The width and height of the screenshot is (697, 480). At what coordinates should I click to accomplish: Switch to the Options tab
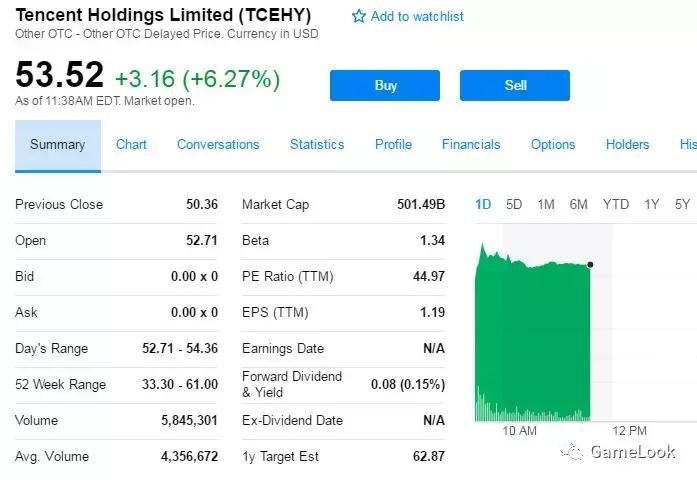pyautogui.click(x=553, y=145)
